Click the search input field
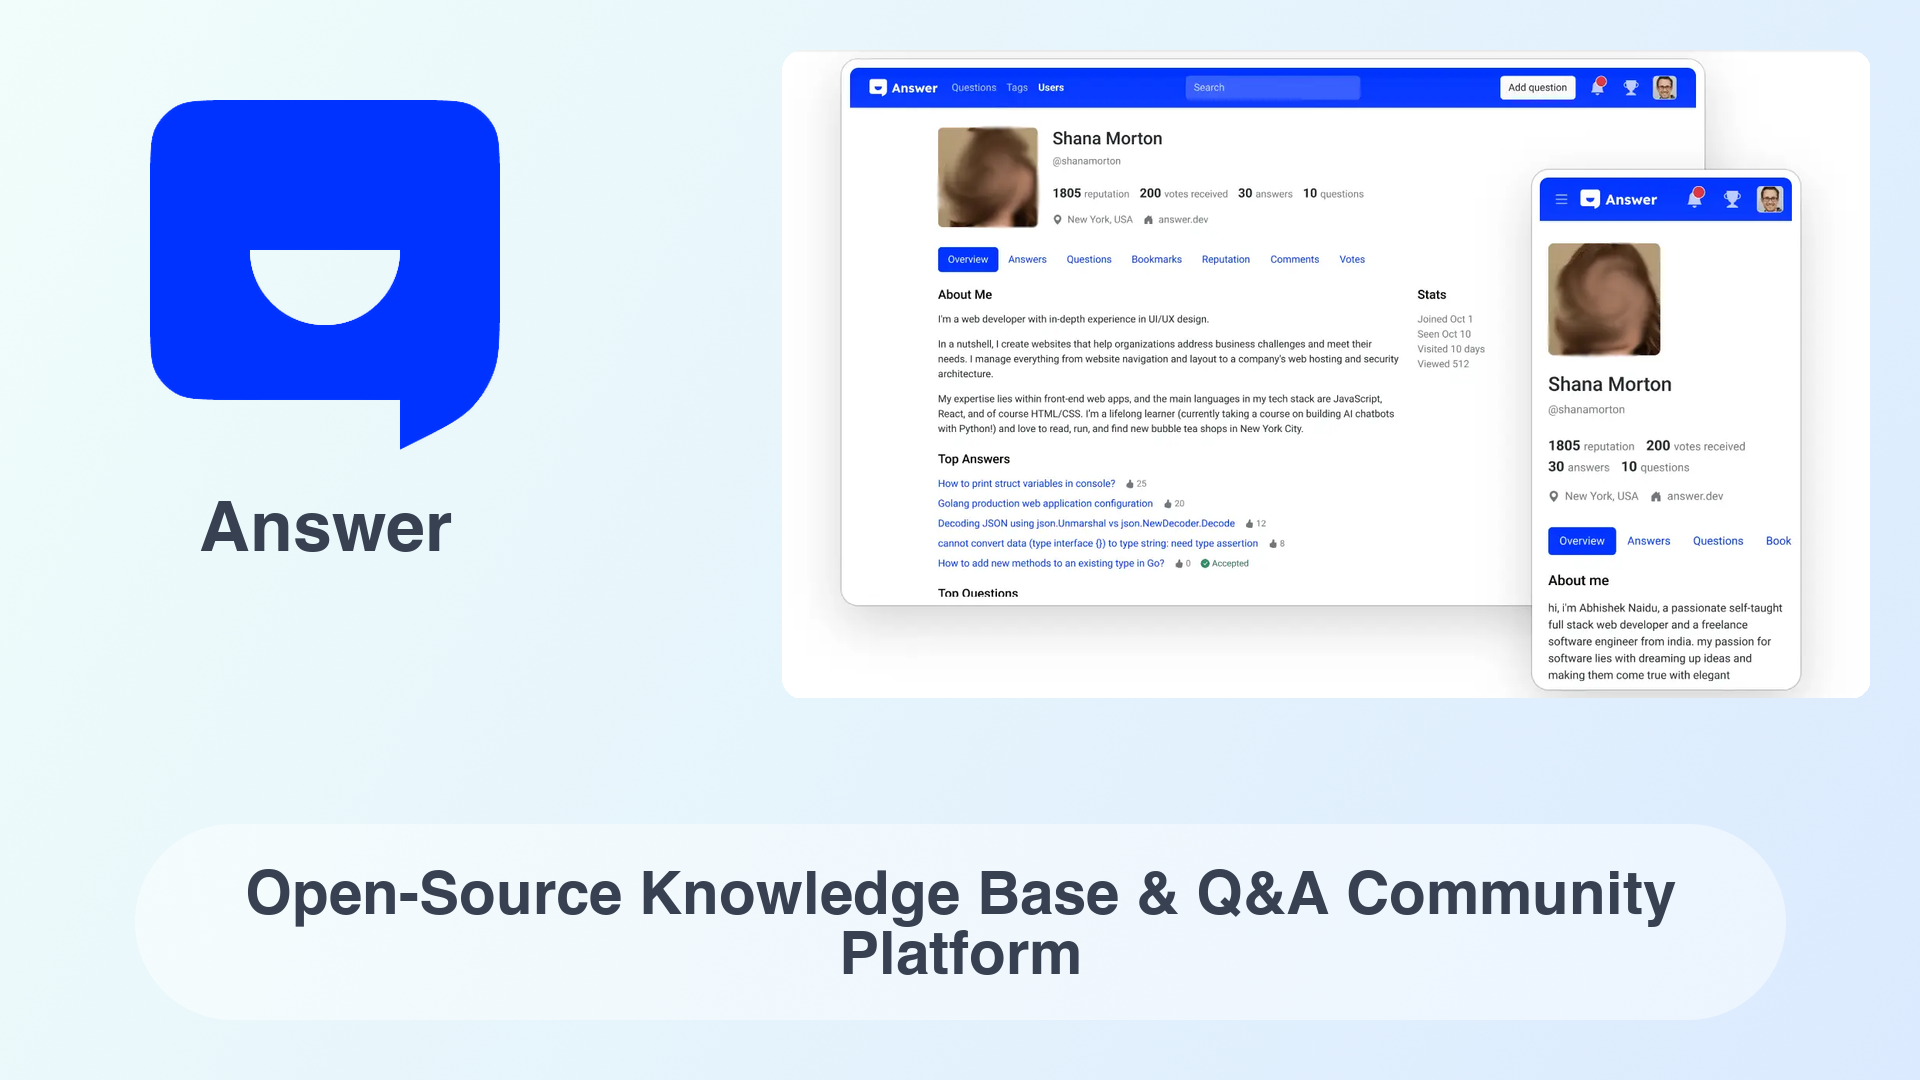 click(x=1271, y=87)
